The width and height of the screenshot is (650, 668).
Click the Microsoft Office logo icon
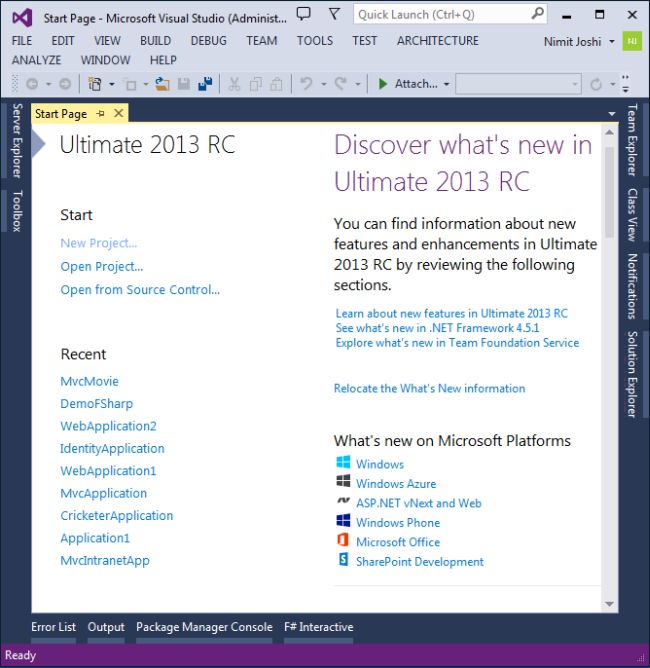pyautogui.click(x=343, y=540)
